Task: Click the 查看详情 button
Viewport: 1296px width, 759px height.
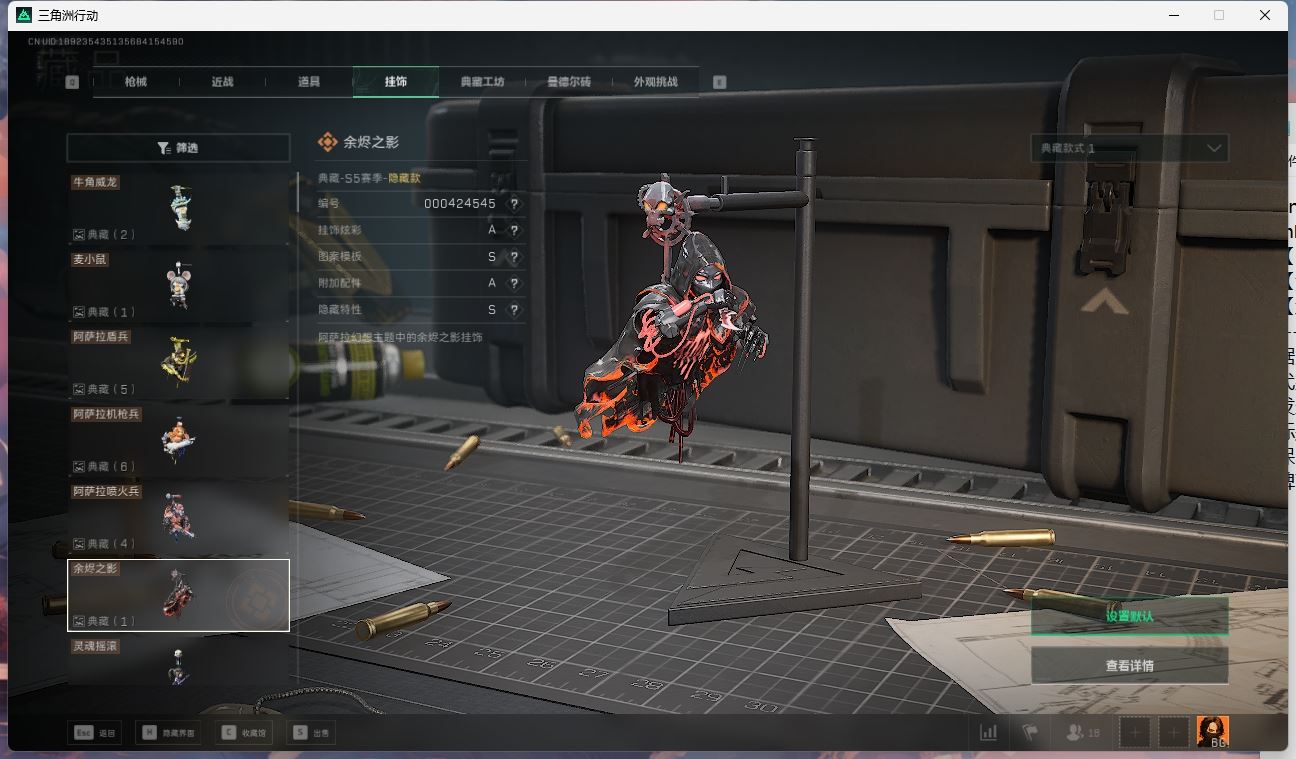Action: pyautogui.click(x=1129, y=666)
